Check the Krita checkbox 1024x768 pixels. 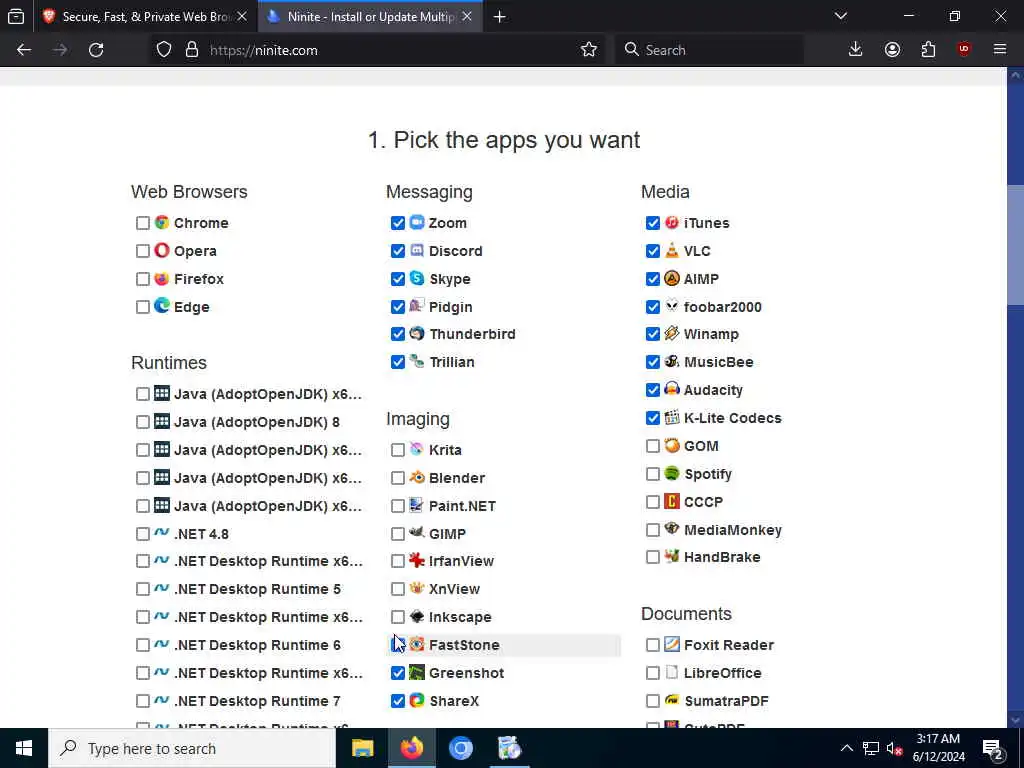(x=398, y=450)
